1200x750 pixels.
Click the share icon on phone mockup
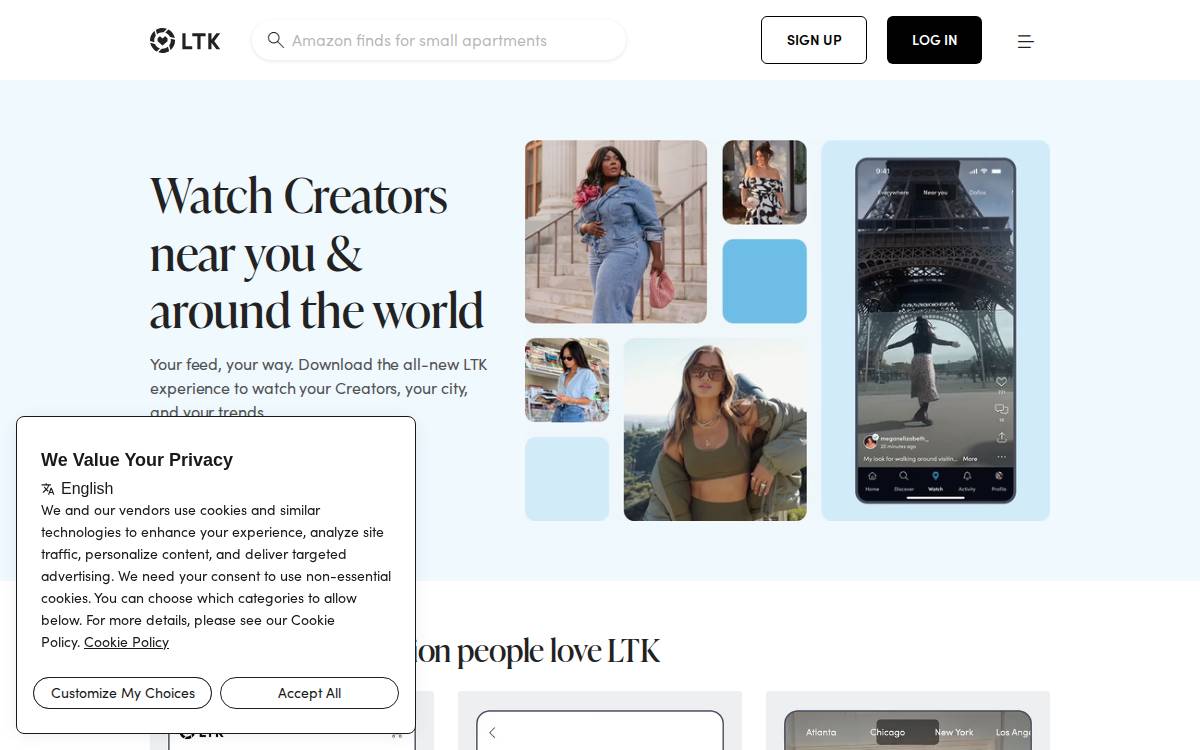1001,437
